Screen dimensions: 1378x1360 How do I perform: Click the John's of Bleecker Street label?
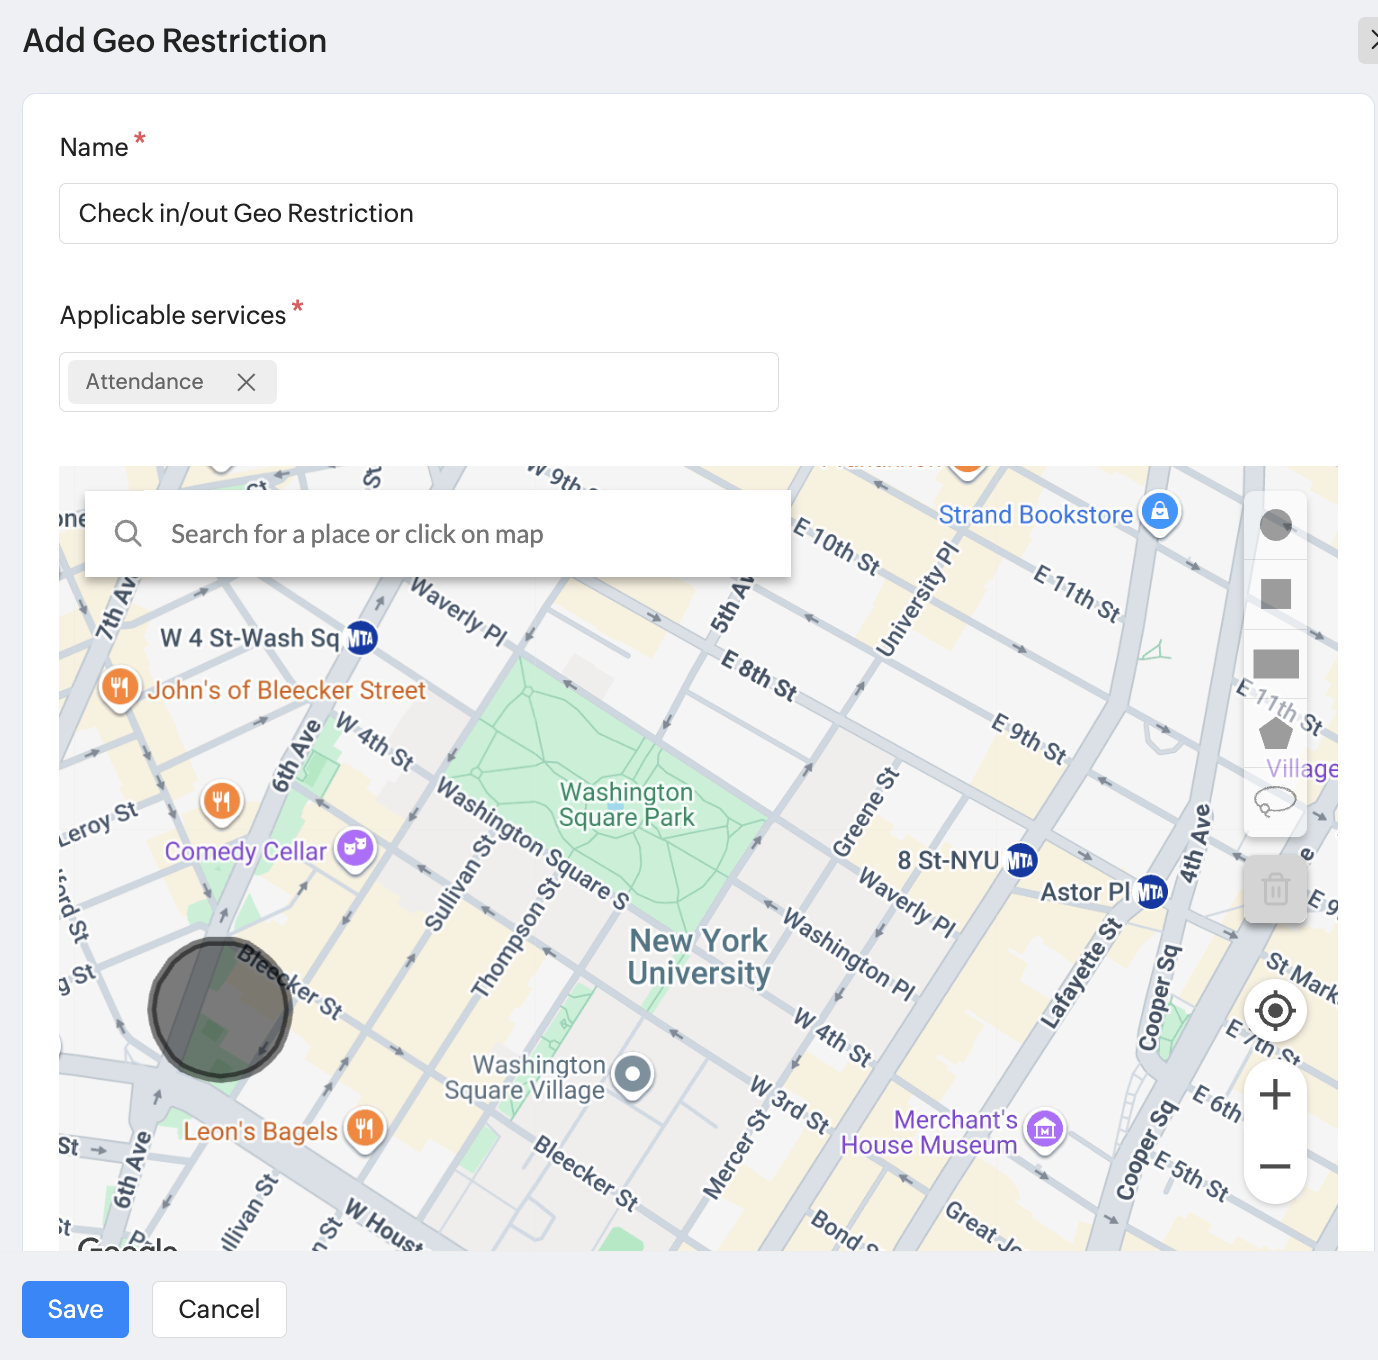point(287,690)
